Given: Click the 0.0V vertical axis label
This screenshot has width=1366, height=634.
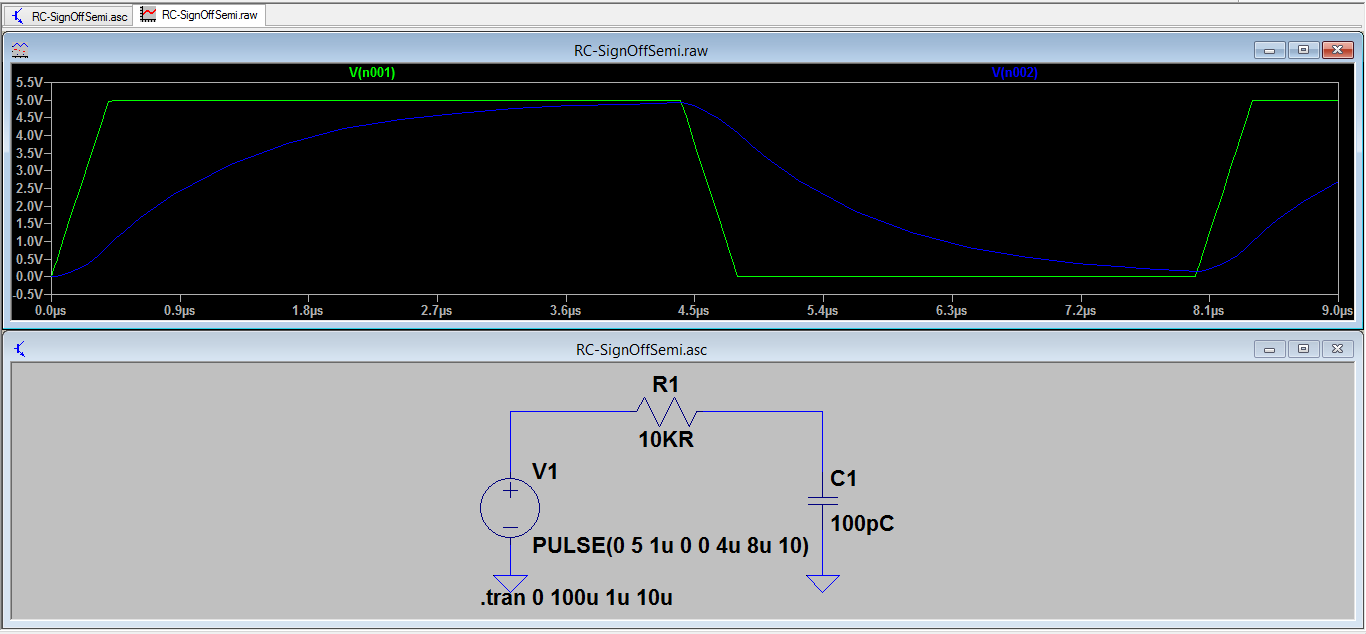Looking at the screenshot, I should tap(29, 276).
